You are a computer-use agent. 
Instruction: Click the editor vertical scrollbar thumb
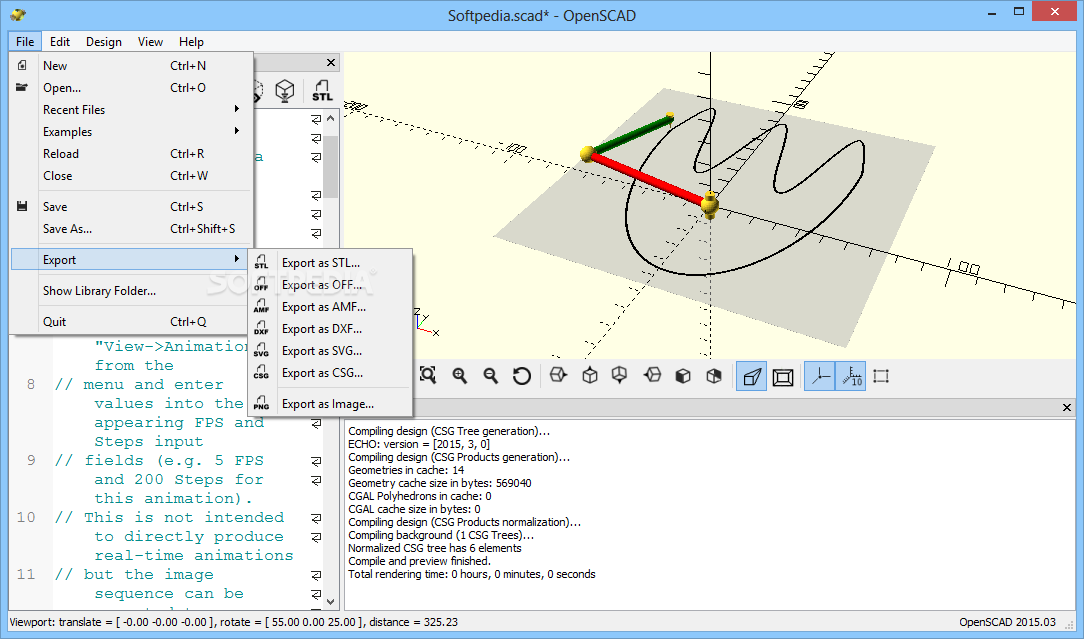click(330, 166)
